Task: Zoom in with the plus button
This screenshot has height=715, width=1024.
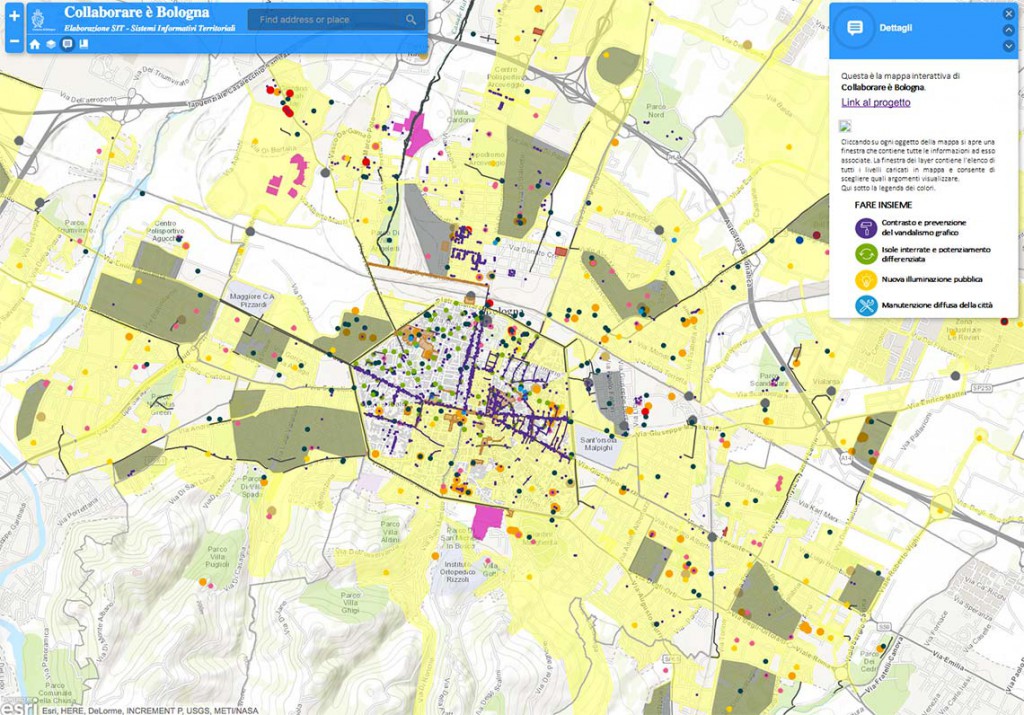Action: (x=14, y=17)
